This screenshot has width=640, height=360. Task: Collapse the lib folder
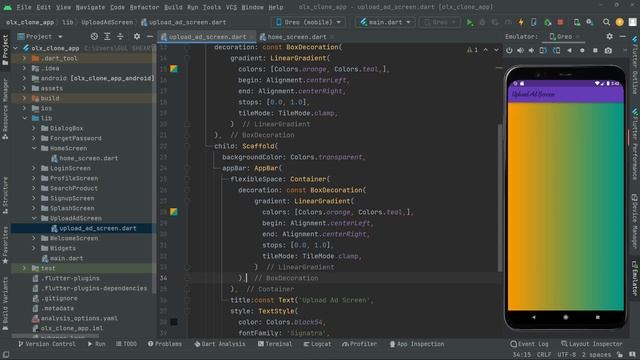click(x=24, y=118)
